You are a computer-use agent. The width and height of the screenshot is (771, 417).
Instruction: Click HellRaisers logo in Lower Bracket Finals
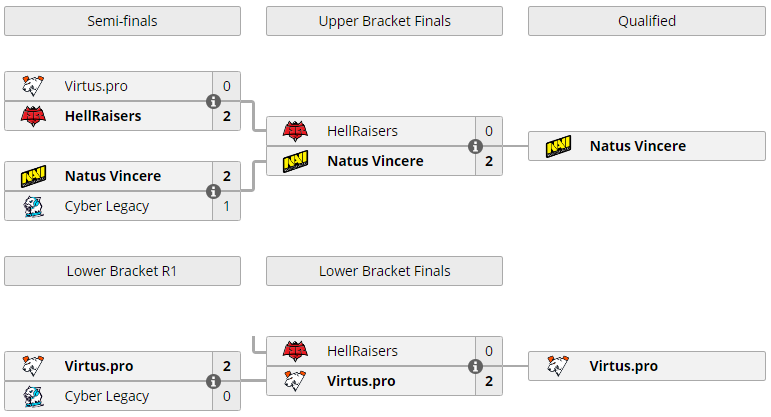coord(296,351)
